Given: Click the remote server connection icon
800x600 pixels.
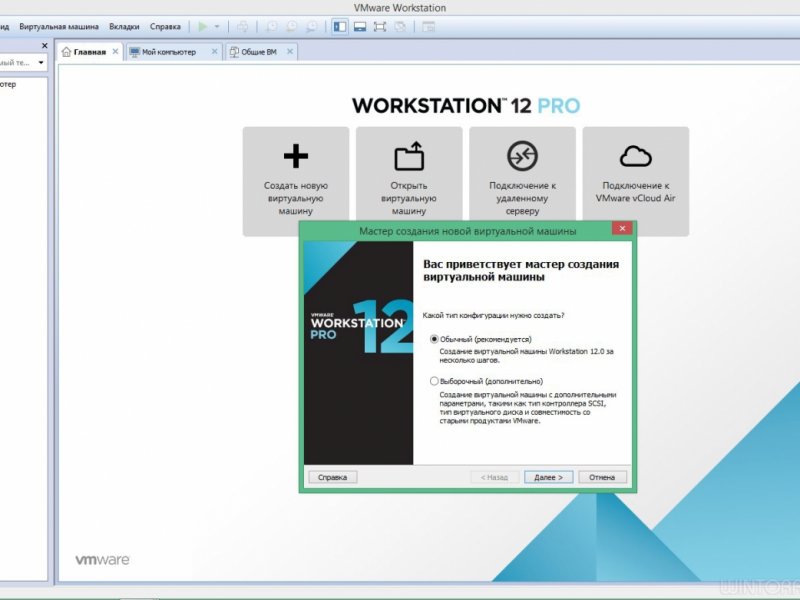Looking at the screenshot, I should tap(522, 156).
